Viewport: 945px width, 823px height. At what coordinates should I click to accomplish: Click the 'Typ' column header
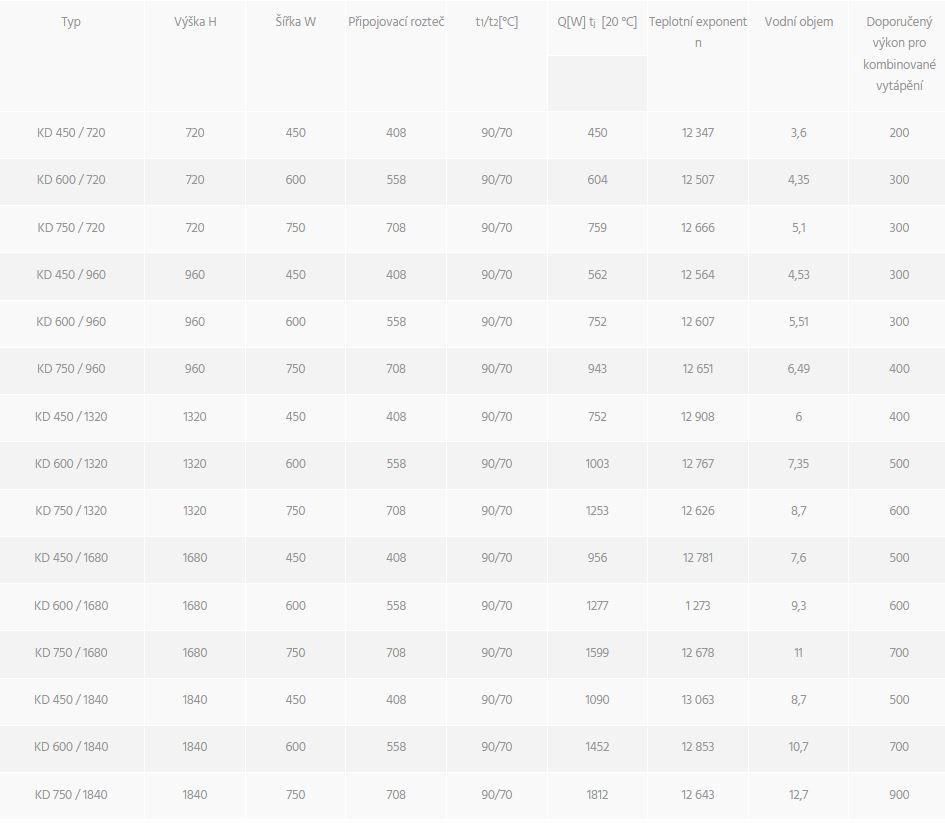[71, 22]
